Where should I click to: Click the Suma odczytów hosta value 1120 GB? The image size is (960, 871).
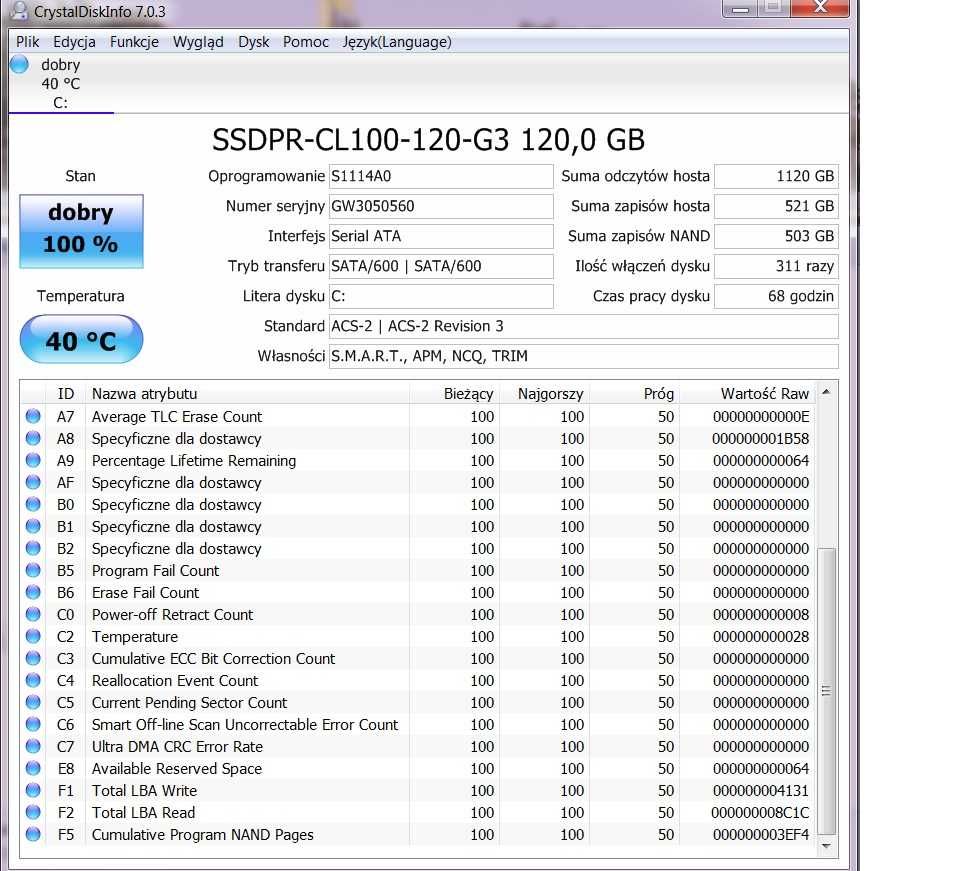tap(776, 176)
